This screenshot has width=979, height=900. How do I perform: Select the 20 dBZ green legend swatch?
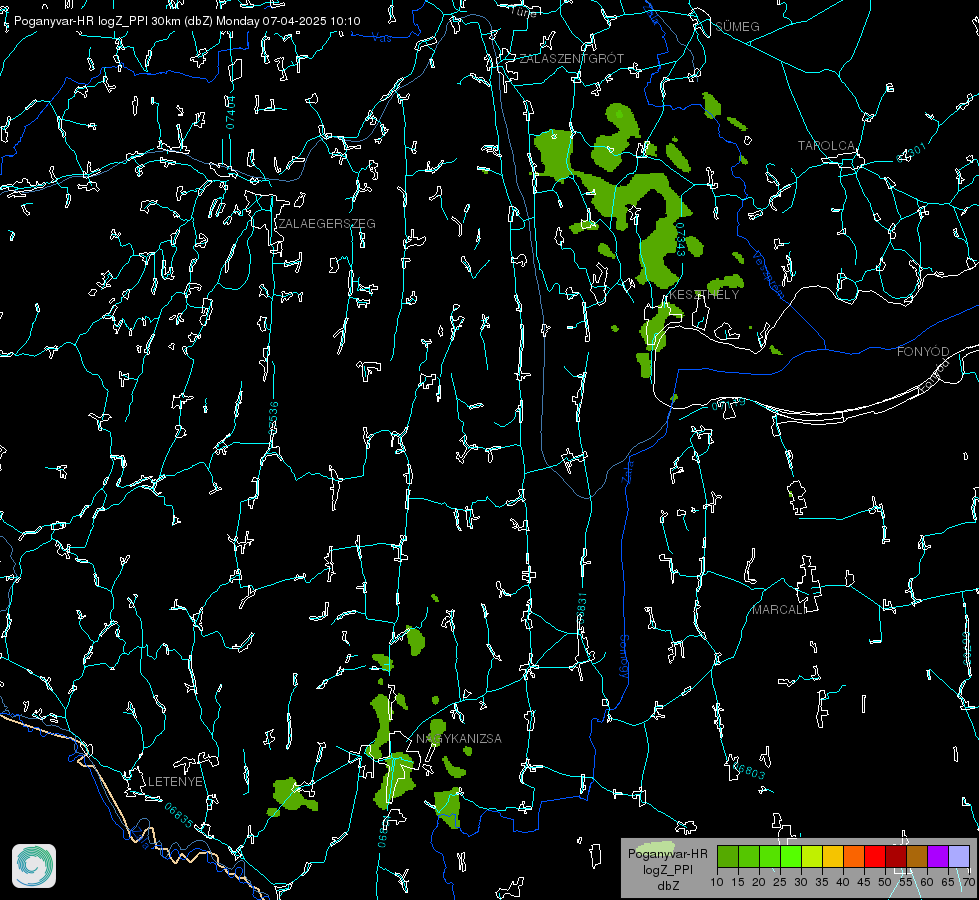[x=770, y=856]
